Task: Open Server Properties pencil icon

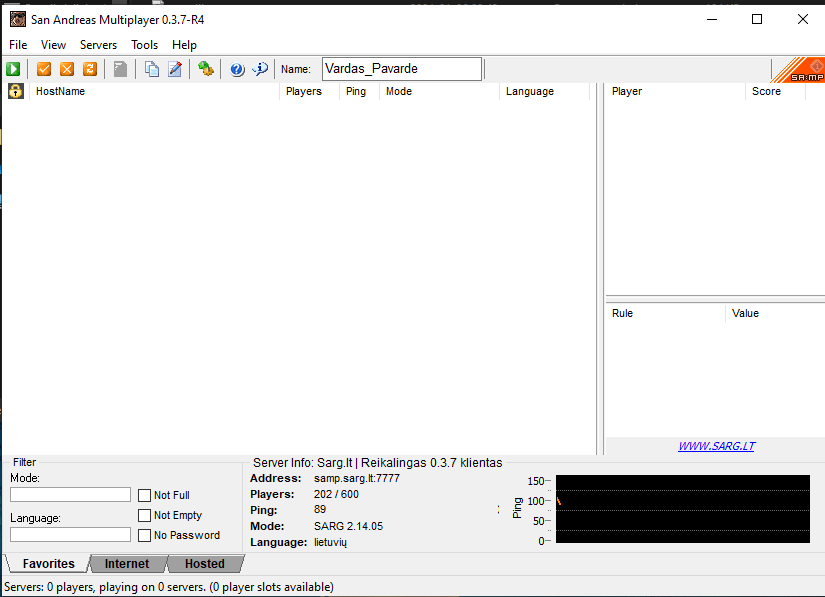Action: pyautogui.click(x=175, y=69)
